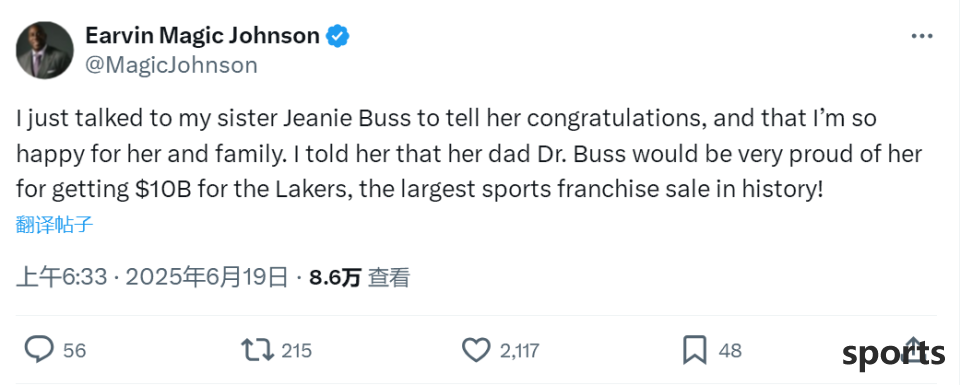Repost using the retweet arrows icon
The height and width of the screenshot is (385, 960).
(x=257, y=350)
